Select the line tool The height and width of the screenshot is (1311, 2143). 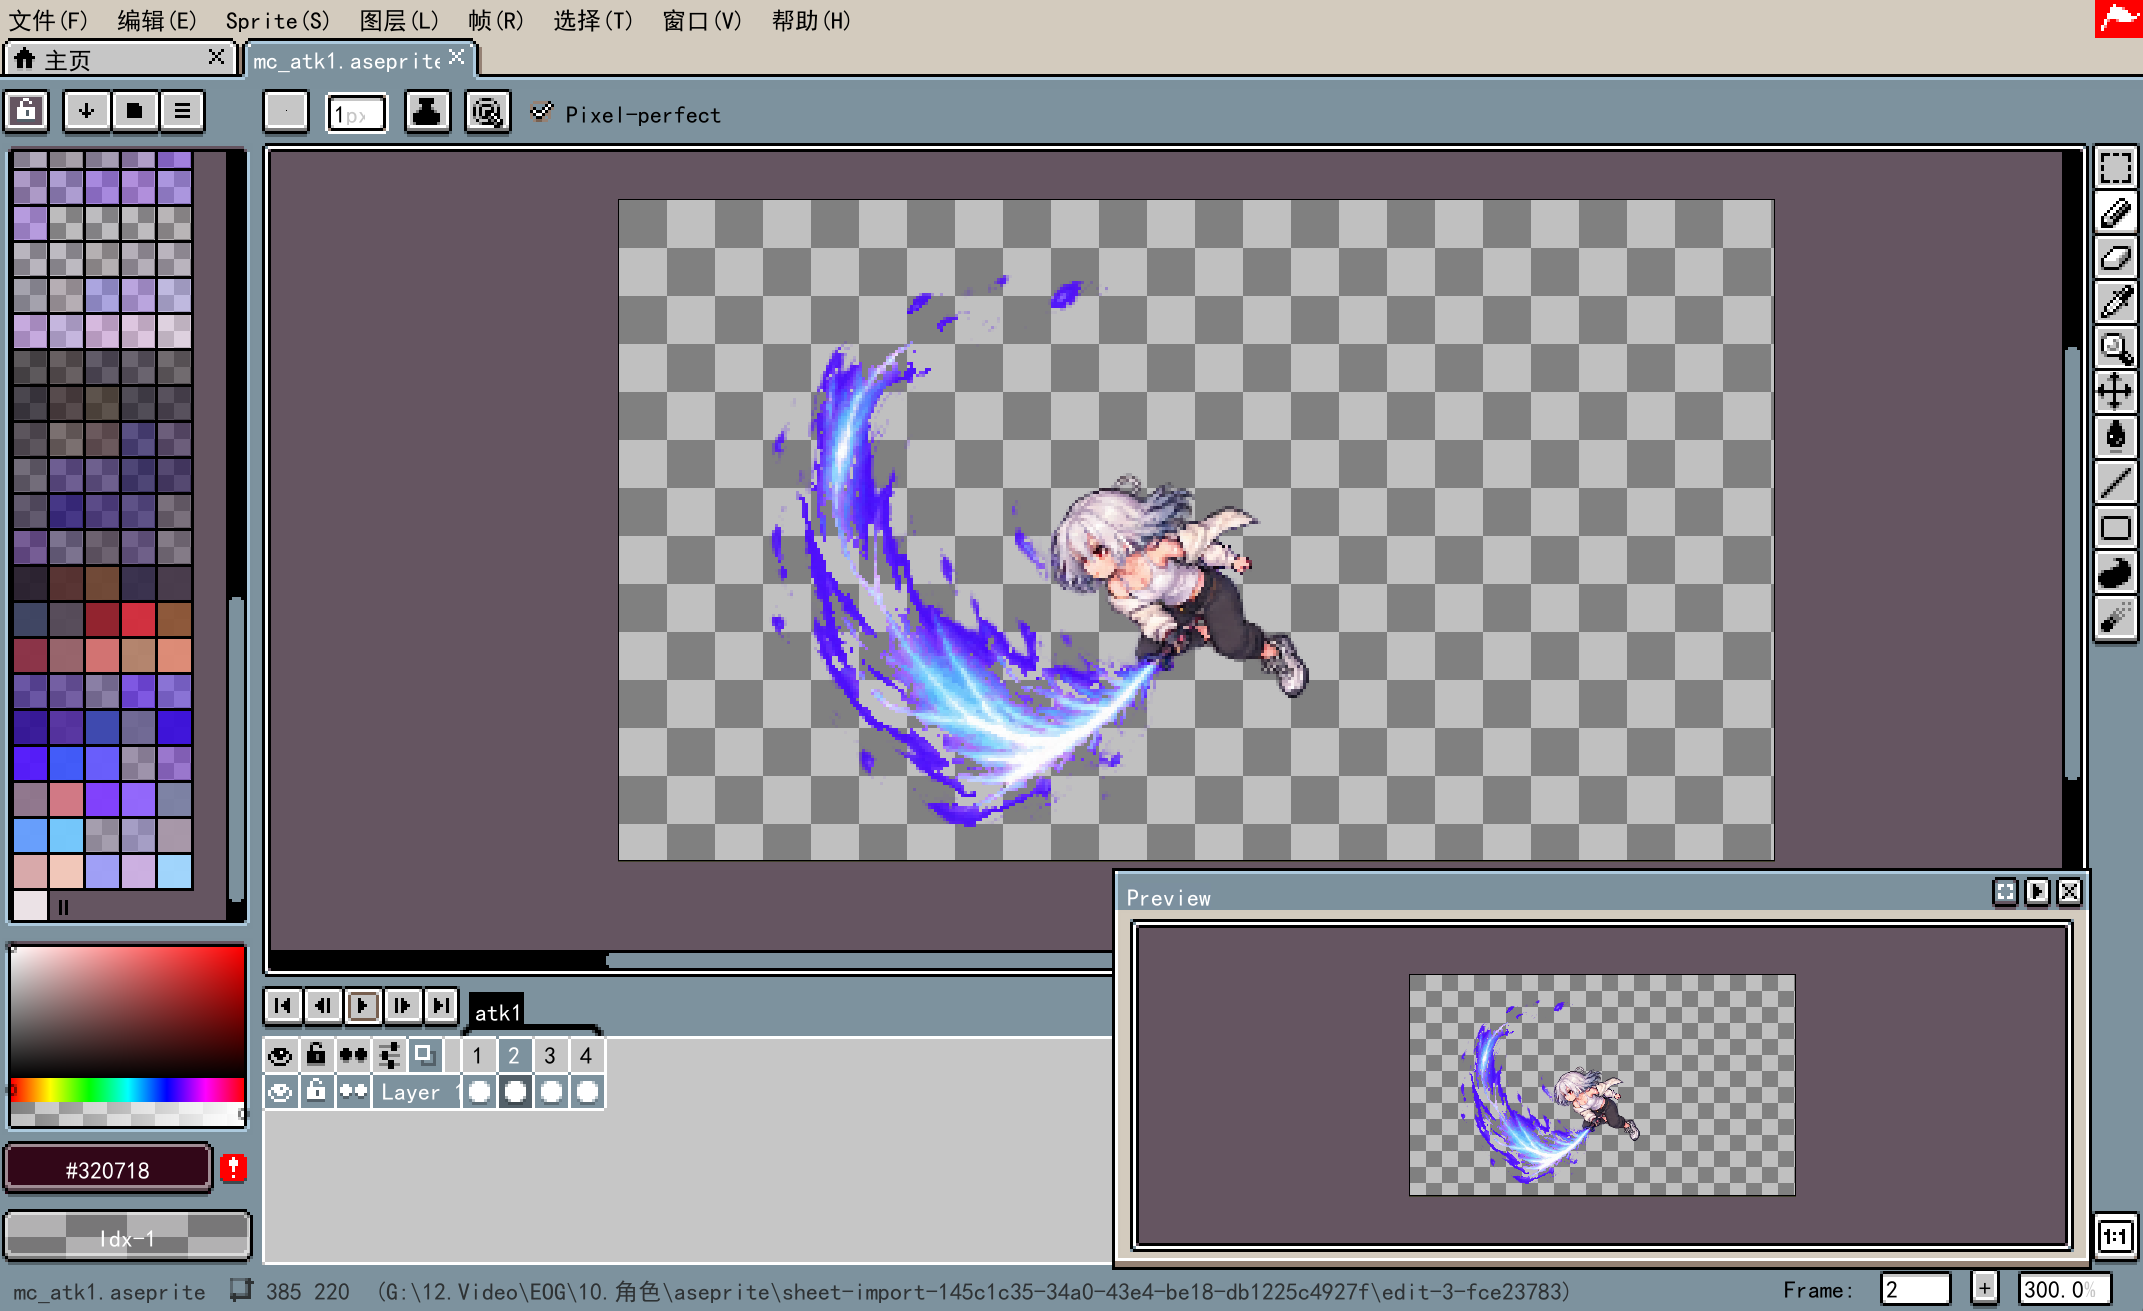(x=2115, y=482)
